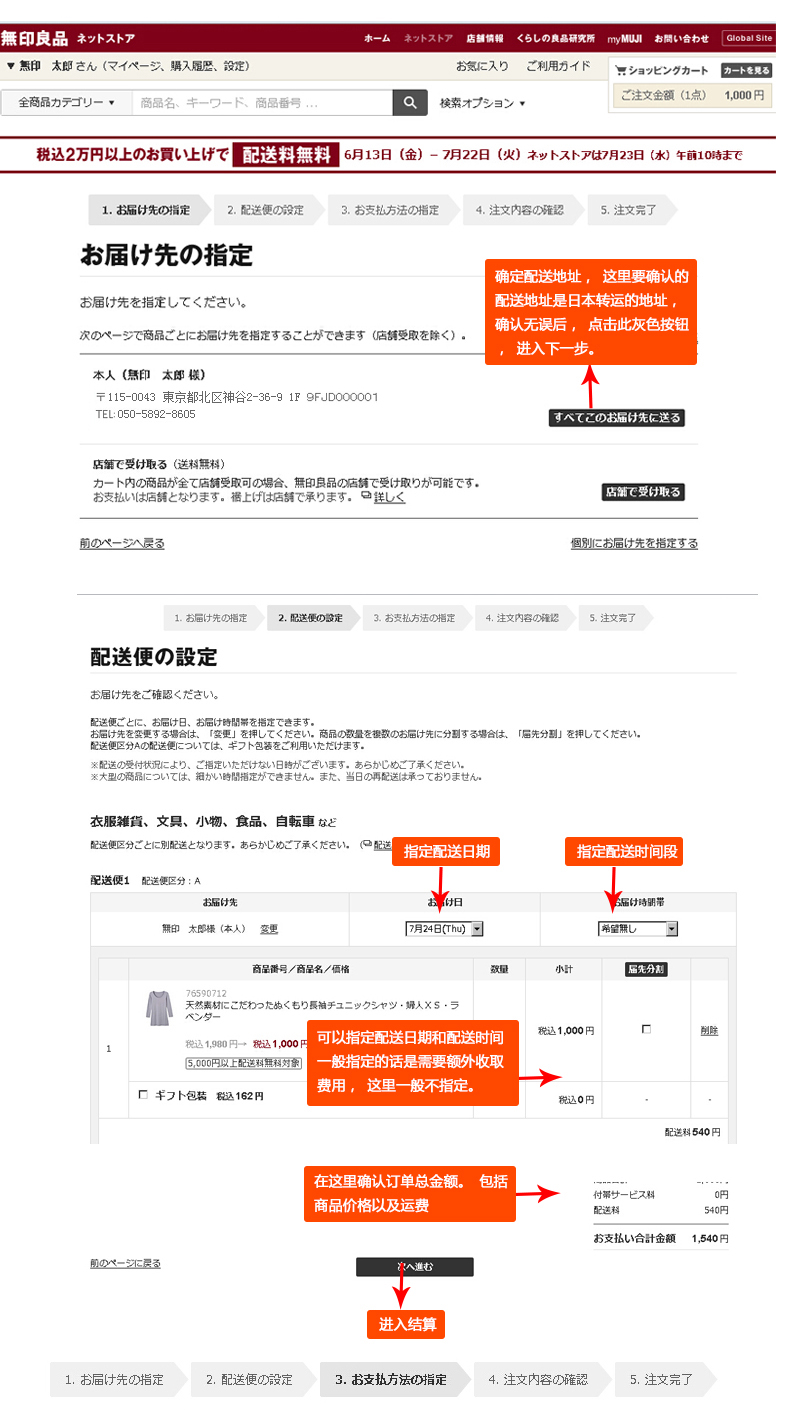Click the Global Site button
This screenshot has width=792, height=1410.
click(x=749, y=38)
